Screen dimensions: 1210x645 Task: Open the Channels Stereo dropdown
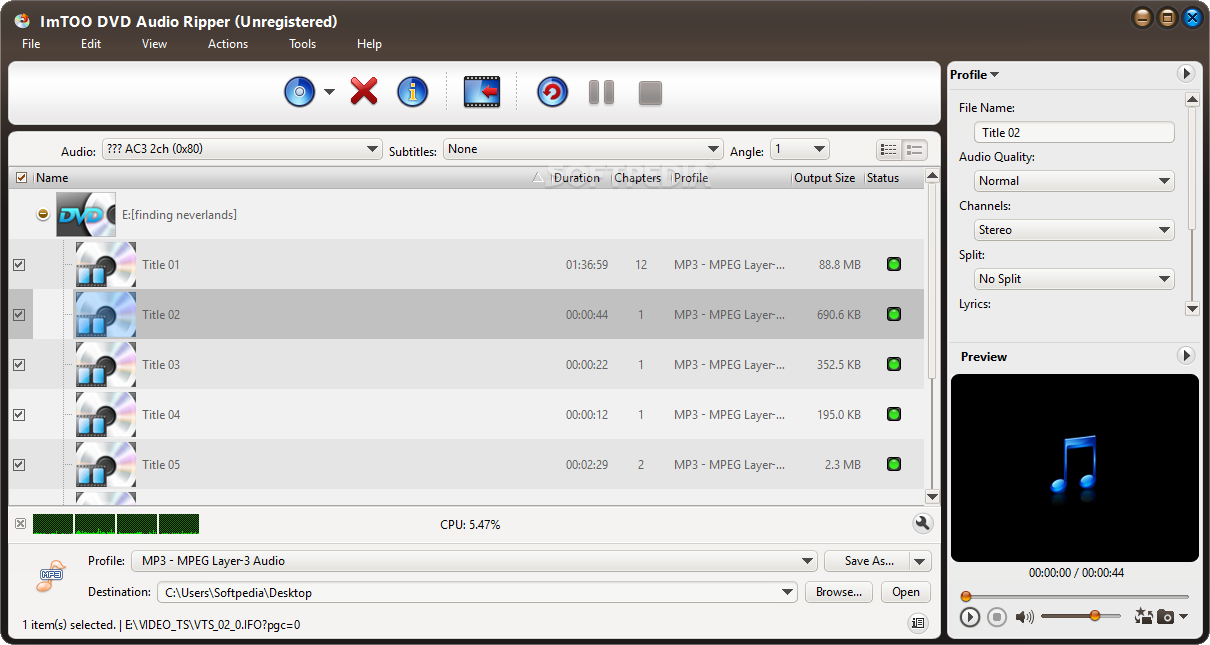(1074, 230)
